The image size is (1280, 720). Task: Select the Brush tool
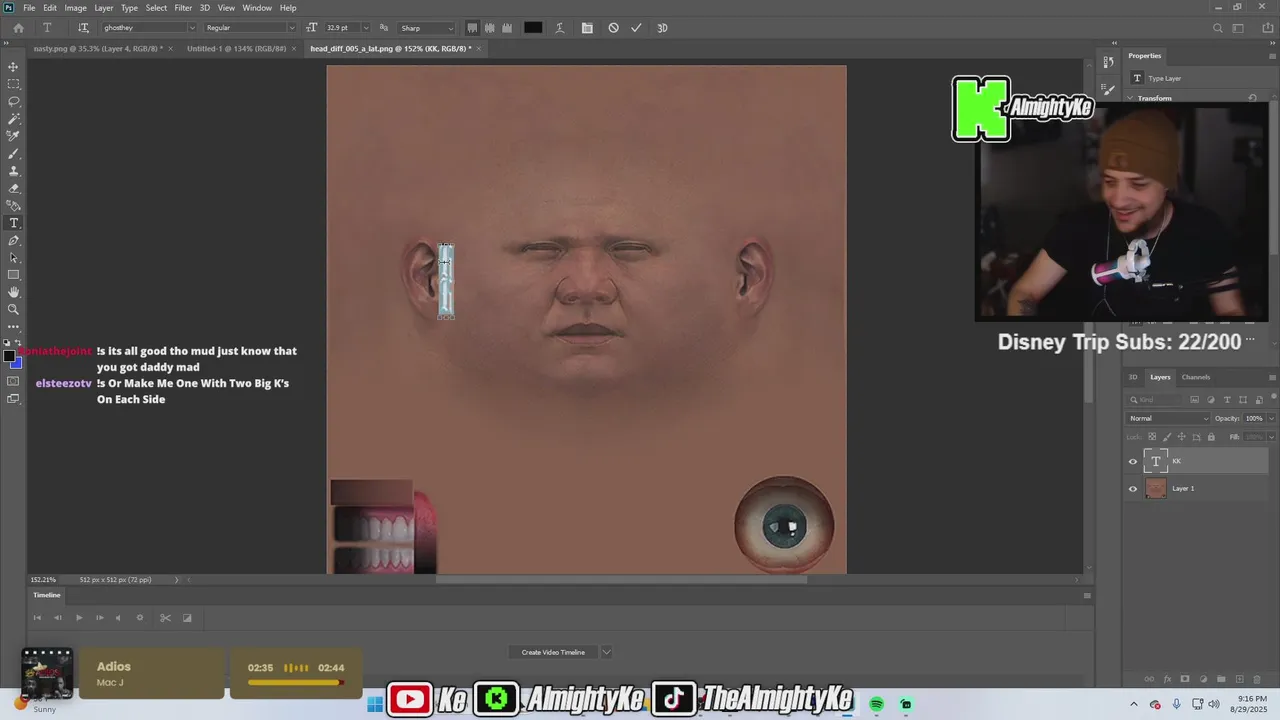(13, 154)
